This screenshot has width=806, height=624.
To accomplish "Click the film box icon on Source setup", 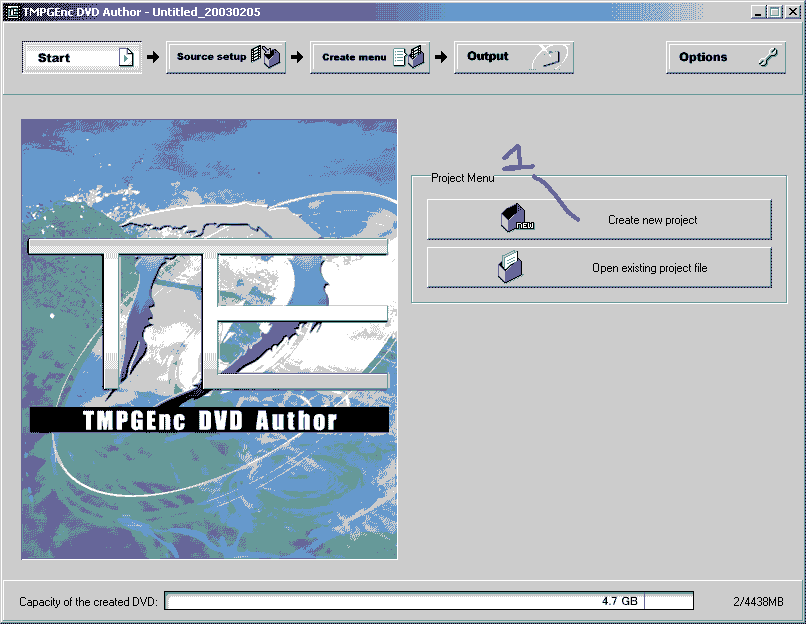I will pyautogui.click(x=266, y=56).
